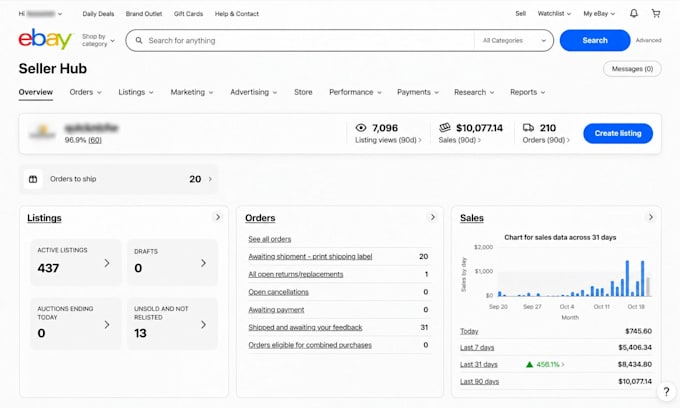Open the help question mark icon

[x=666, y=392]
